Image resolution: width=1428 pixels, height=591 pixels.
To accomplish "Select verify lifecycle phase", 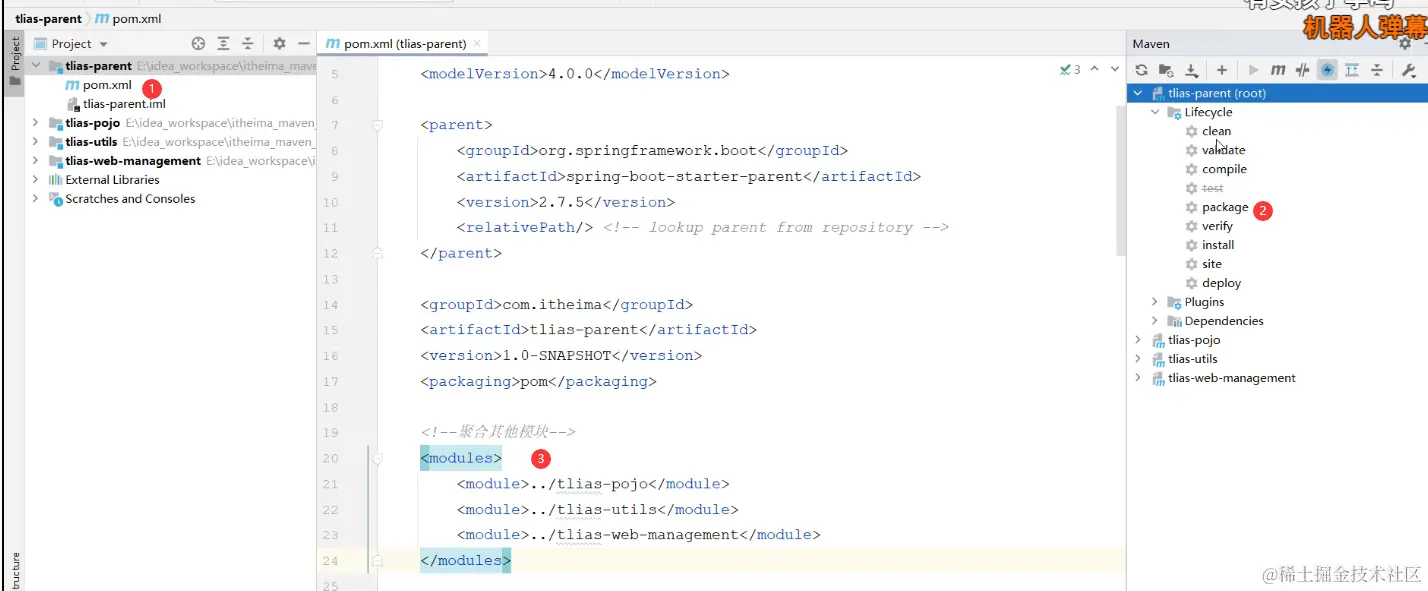I will point(1217,226).
